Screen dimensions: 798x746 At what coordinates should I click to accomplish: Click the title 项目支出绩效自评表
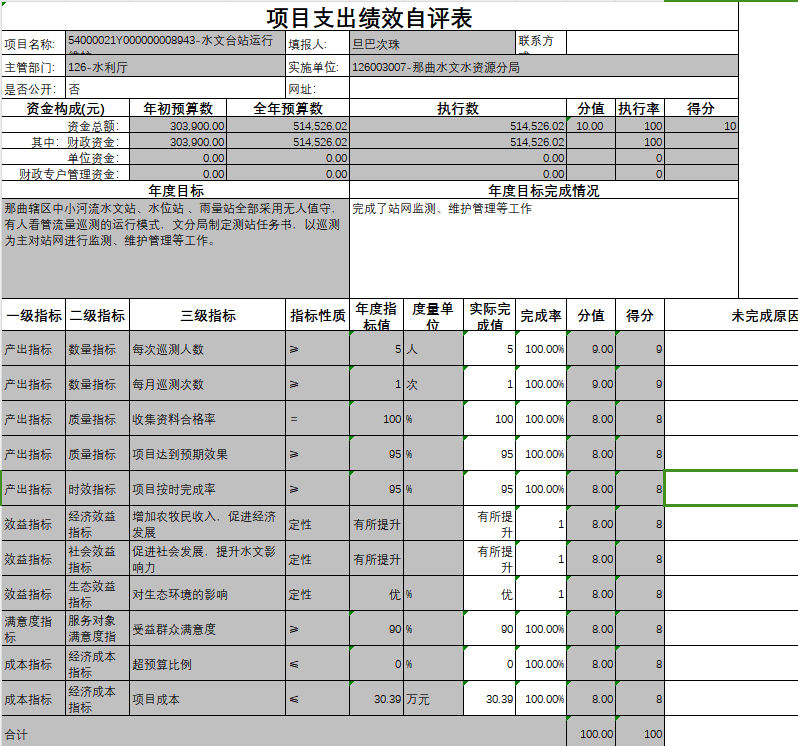(x=369, y=18)
